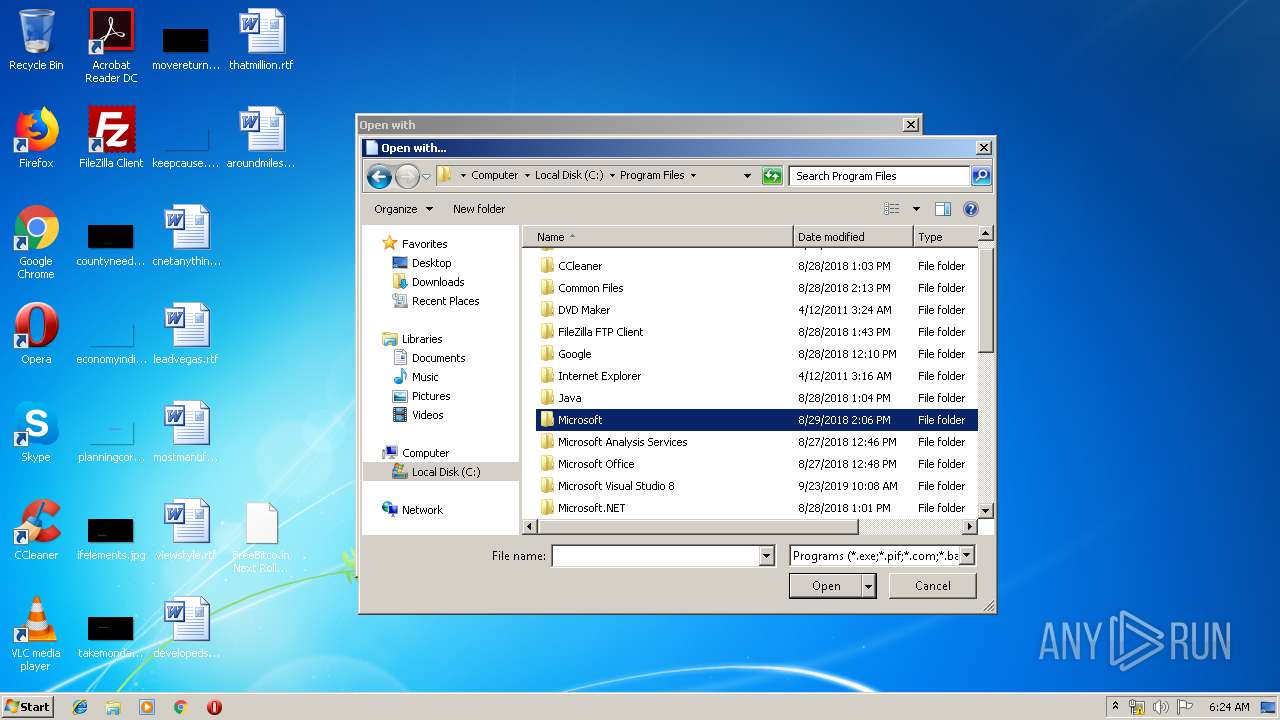The height and width of the screenshot is (720, 1280).
Task: Click New folder button
Action: tap(479, 209)
